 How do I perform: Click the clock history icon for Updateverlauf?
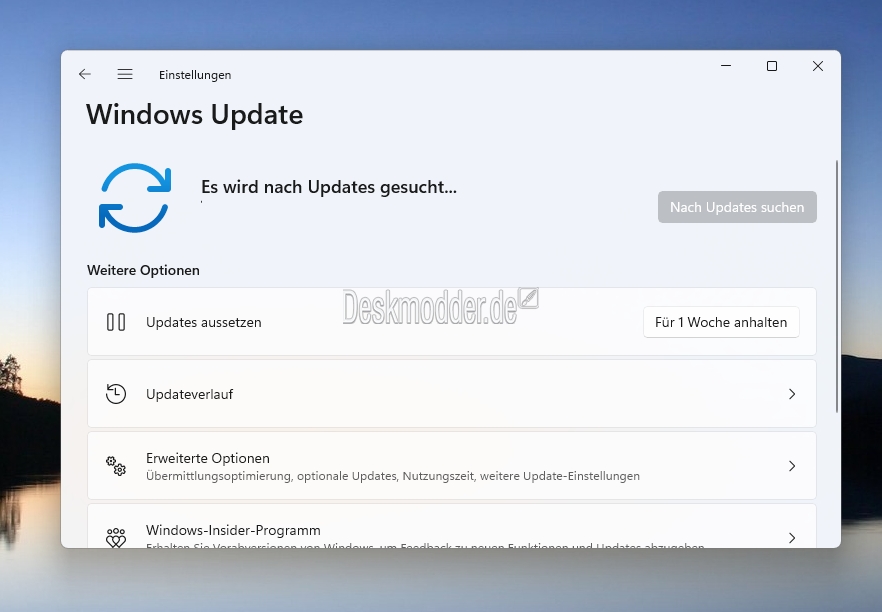(x=116, y=394)
